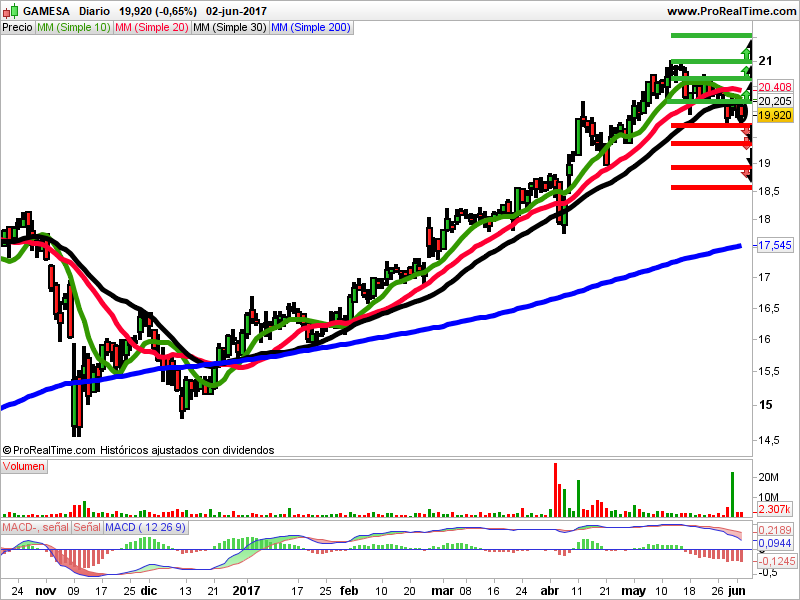Open MM (Simple 200) moving average label
800x600 pixels.
(311, 28)
